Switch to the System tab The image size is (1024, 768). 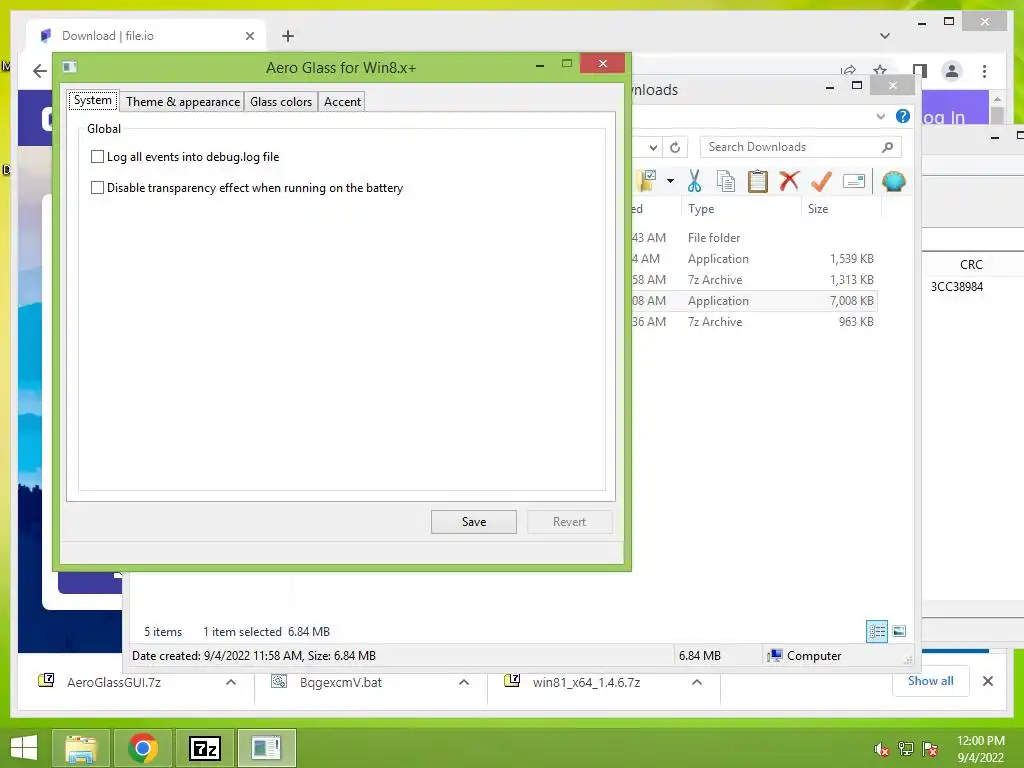[x=93, y=101]
